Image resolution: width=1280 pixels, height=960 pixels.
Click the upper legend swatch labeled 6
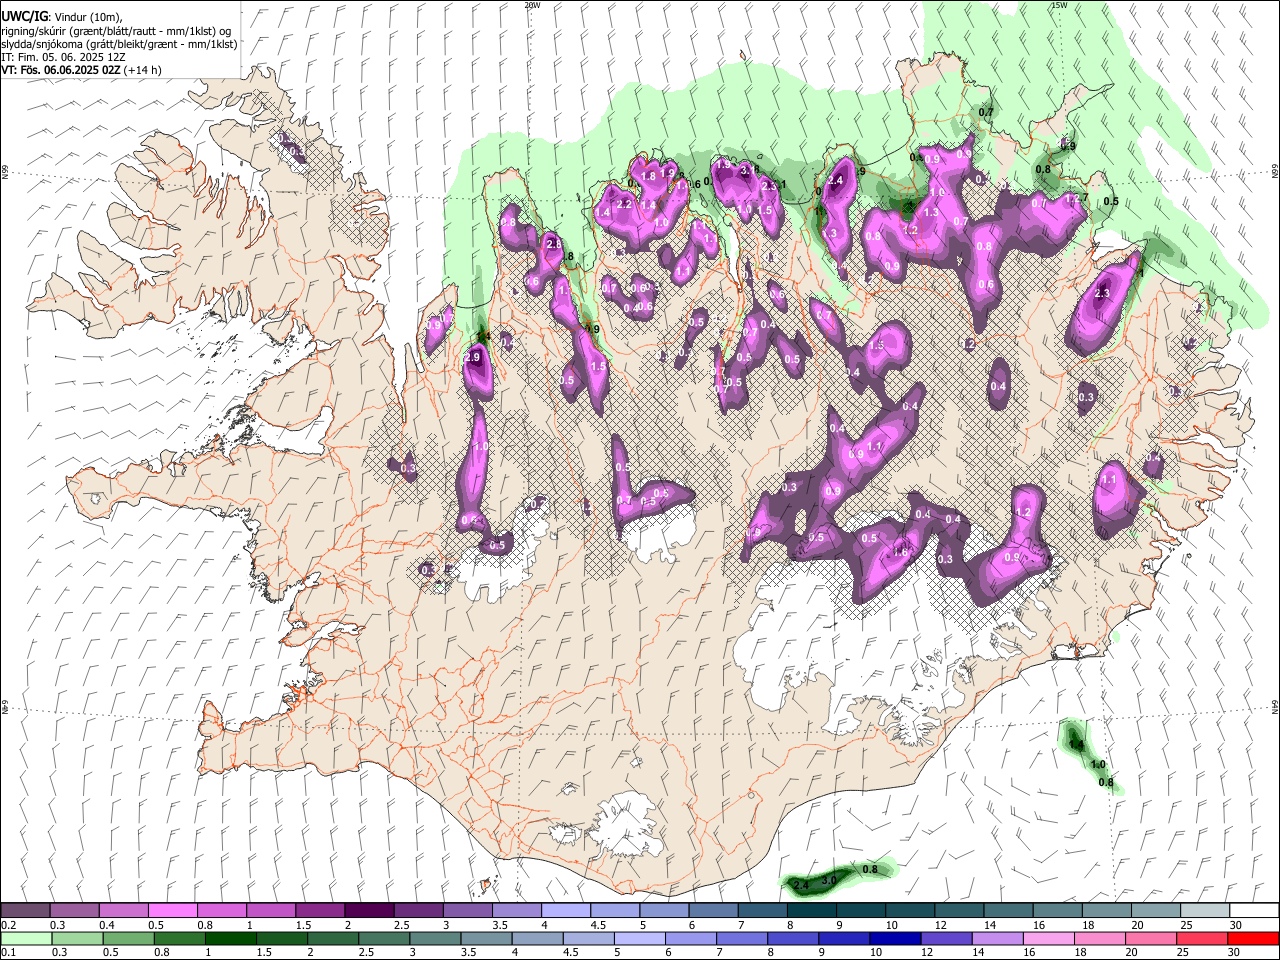tap(713, 910)
